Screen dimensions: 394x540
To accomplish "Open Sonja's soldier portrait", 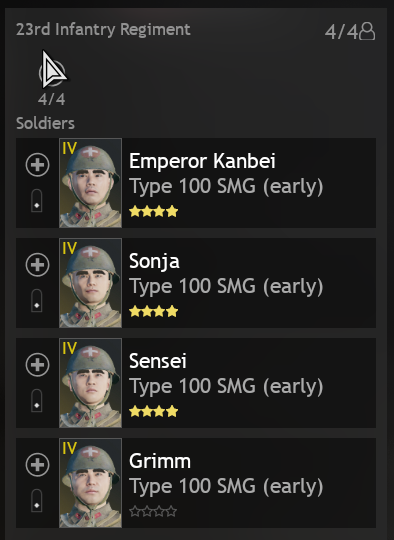I will [90, 283].
